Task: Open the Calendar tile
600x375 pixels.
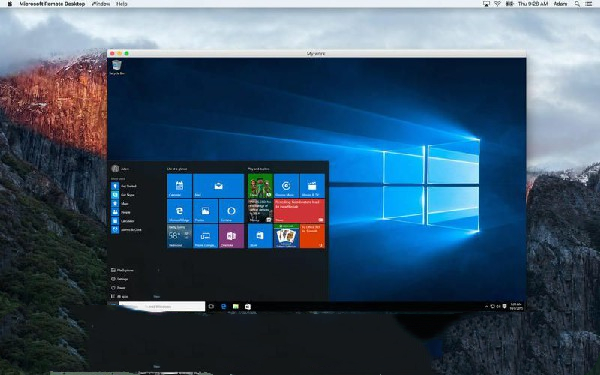Action: [x=179, y=186]
